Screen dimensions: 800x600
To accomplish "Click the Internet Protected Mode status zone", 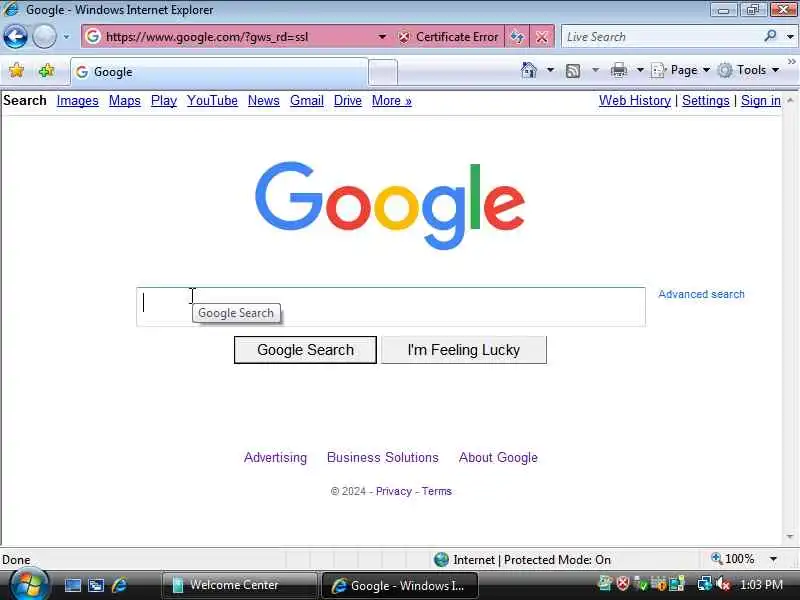I will 522,560.
